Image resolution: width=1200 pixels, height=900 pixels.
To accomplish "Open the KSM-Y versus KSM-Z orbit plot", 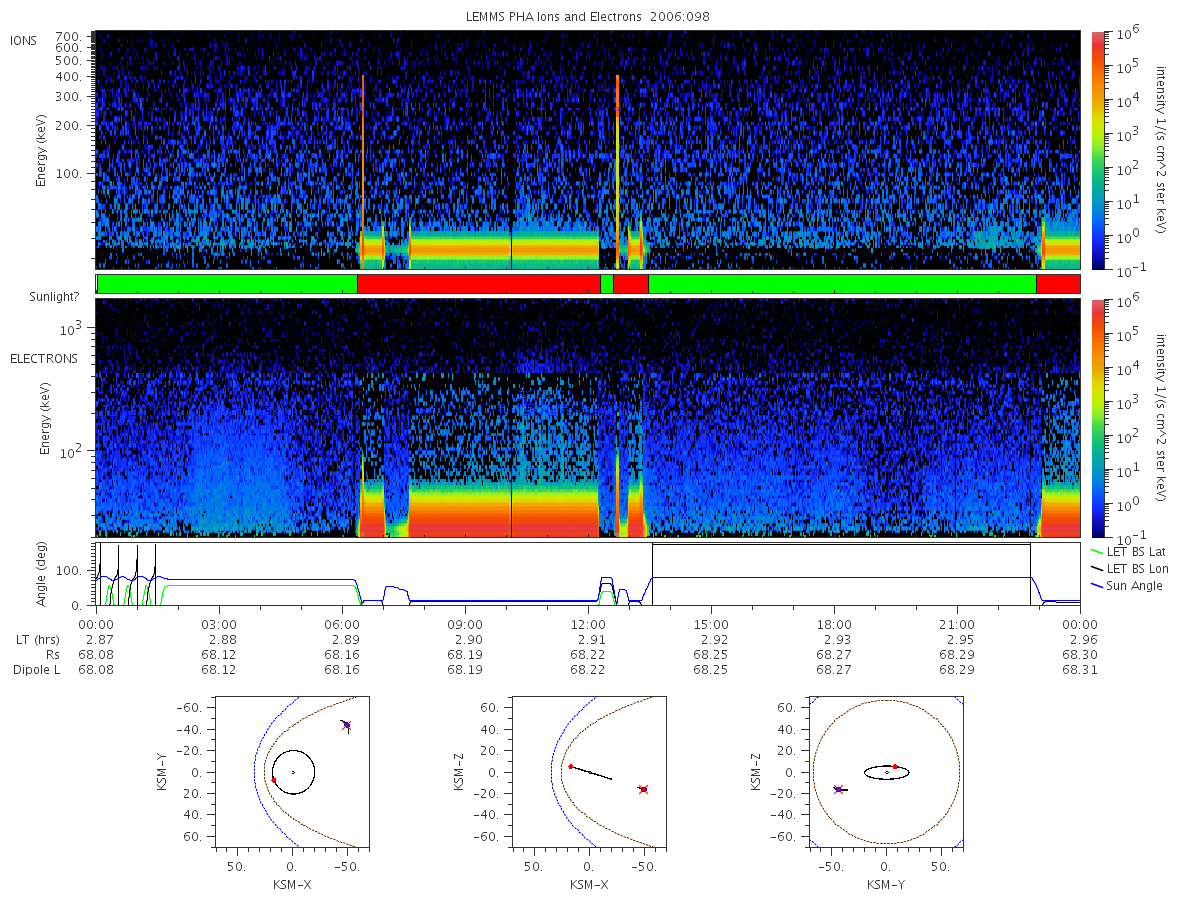I will [x=886, y=773].
